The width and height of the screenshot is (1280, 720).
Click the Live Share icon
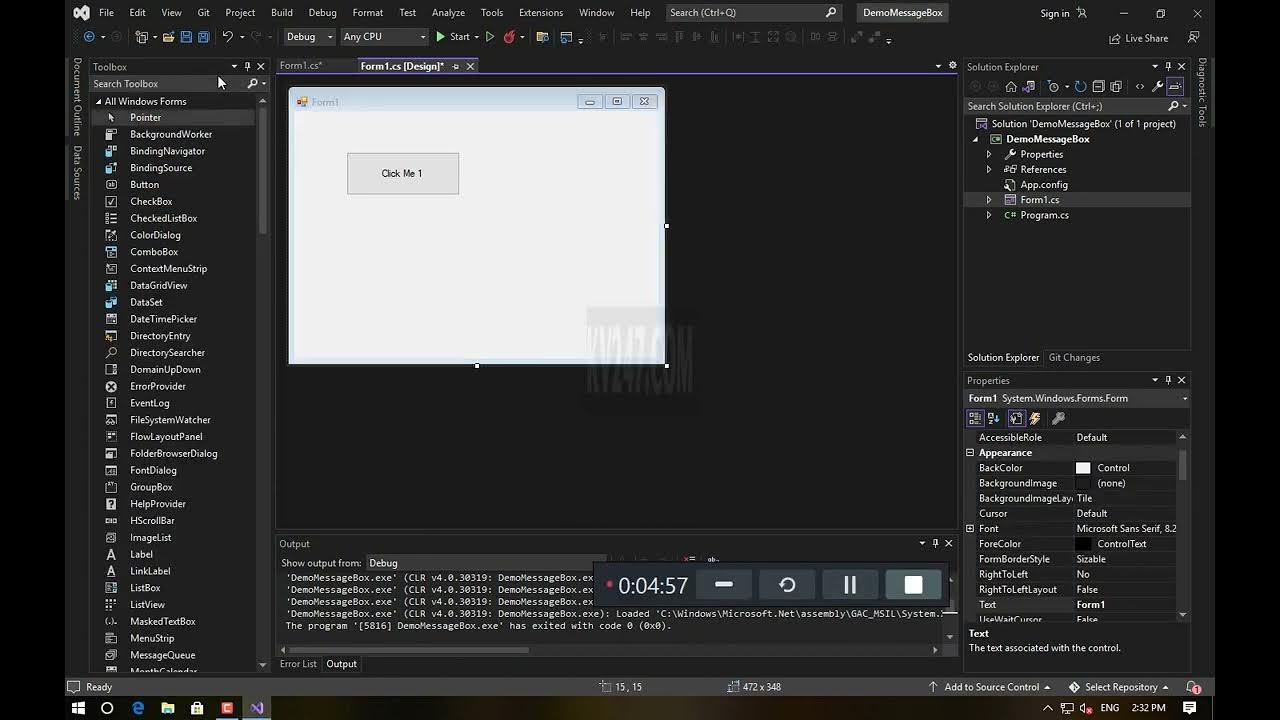click(1138, 38)
